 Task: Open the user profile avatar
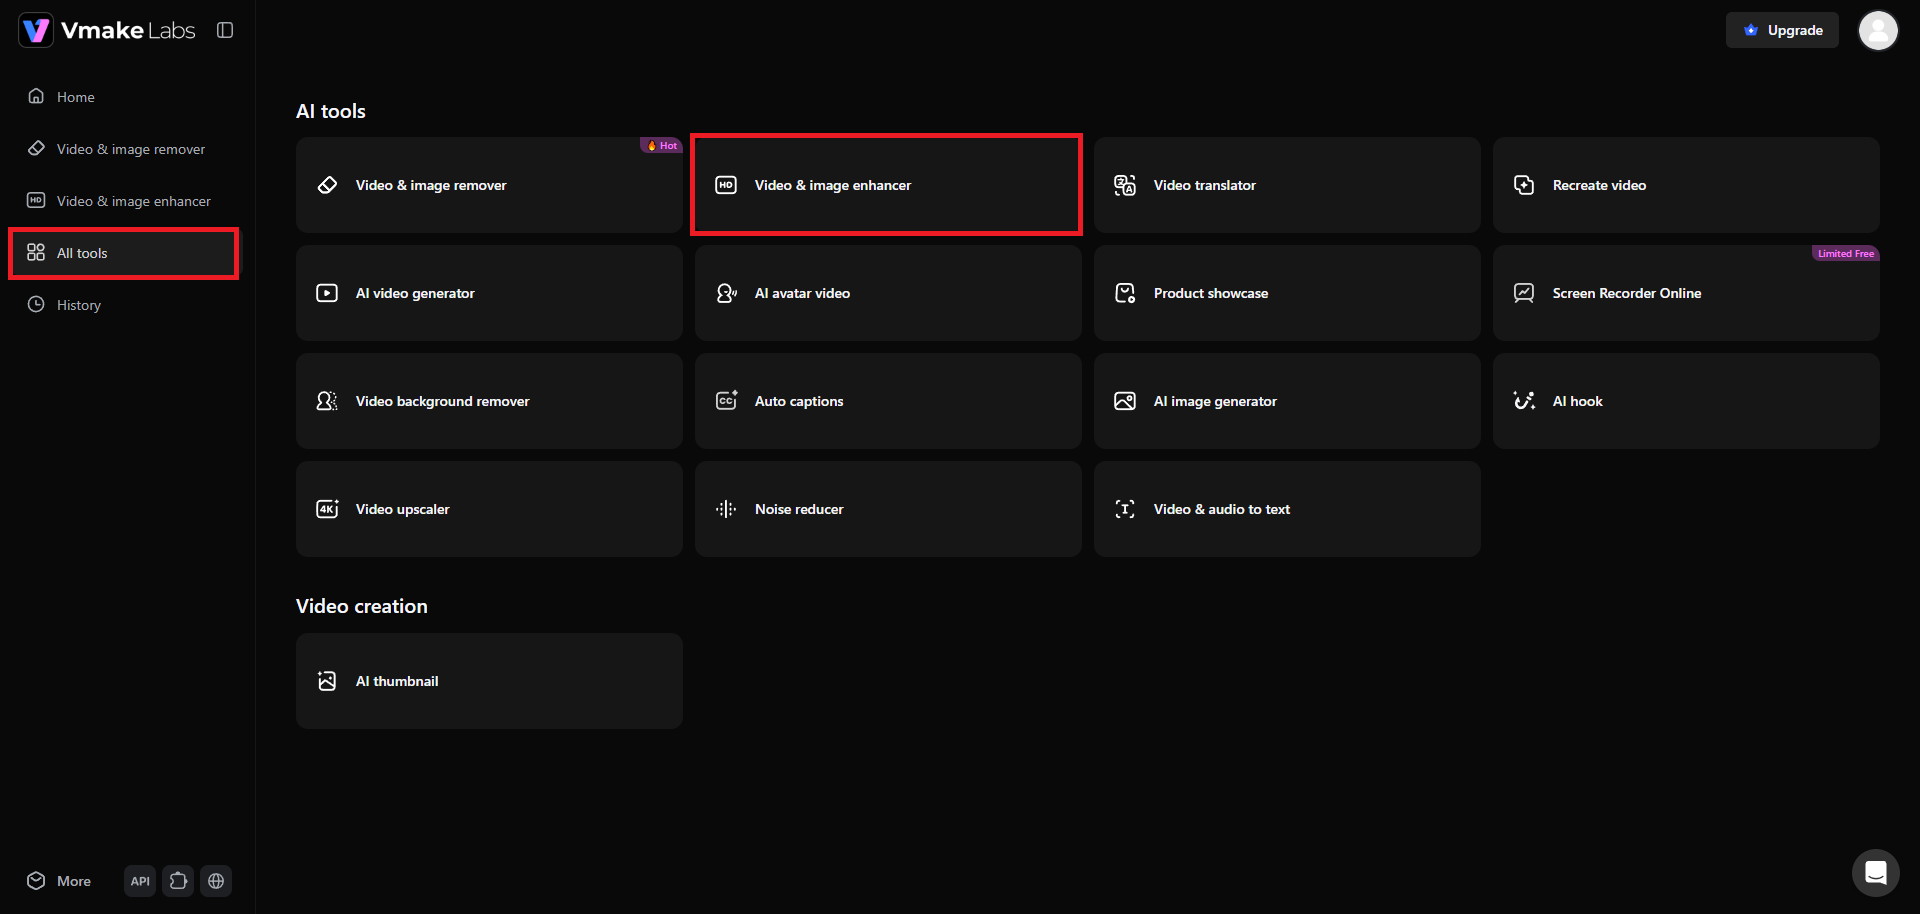(1878, 30)
